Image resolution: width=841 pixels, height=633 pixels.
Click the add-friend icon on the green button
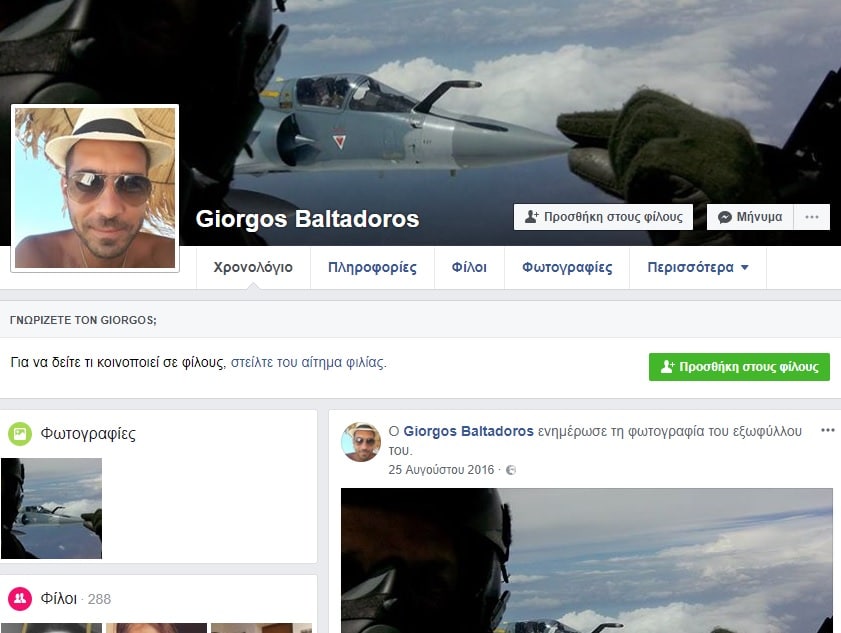[x=667, y=367]
